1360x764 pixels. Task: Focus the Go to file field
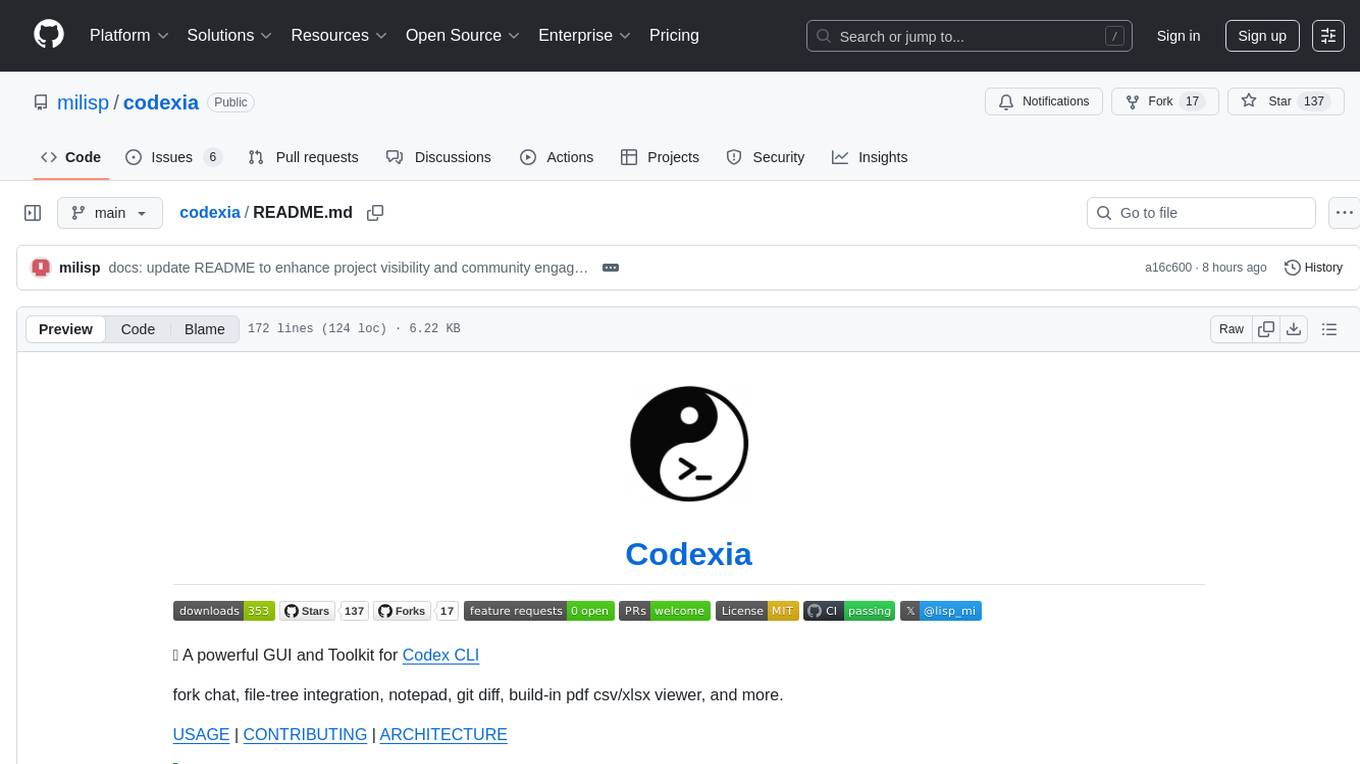point(1201,213)
